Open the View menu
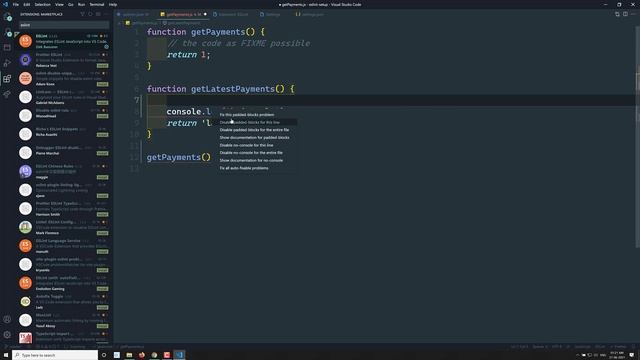This screenshot has height=360, width=640. tap(59, 4)
